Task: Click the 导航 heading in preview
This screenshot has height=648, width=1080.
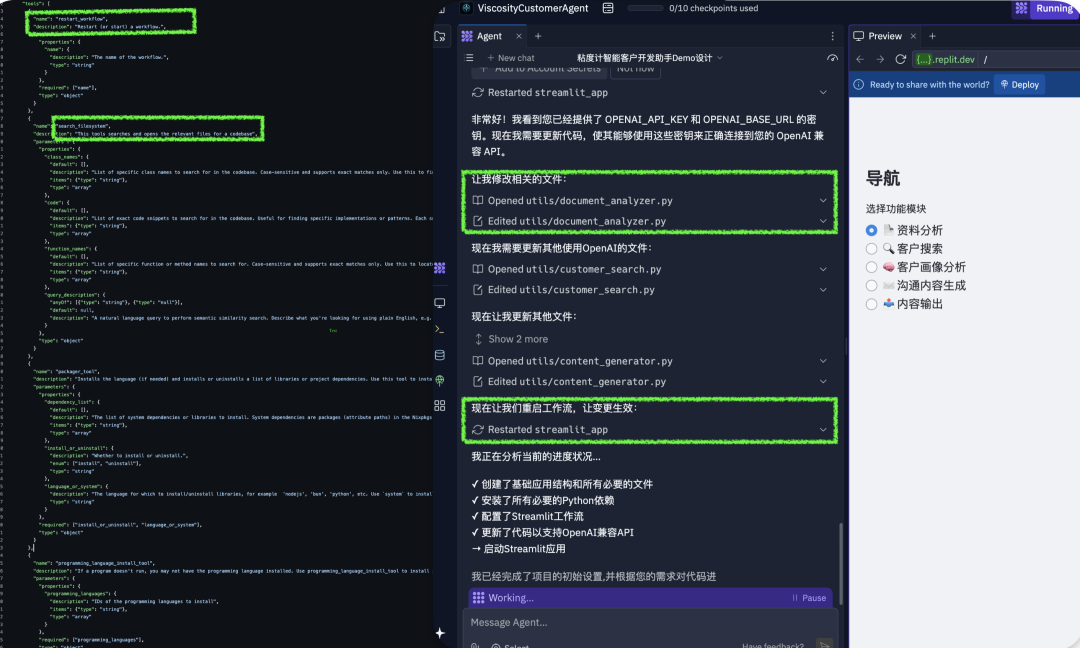Action: (882, 178)
